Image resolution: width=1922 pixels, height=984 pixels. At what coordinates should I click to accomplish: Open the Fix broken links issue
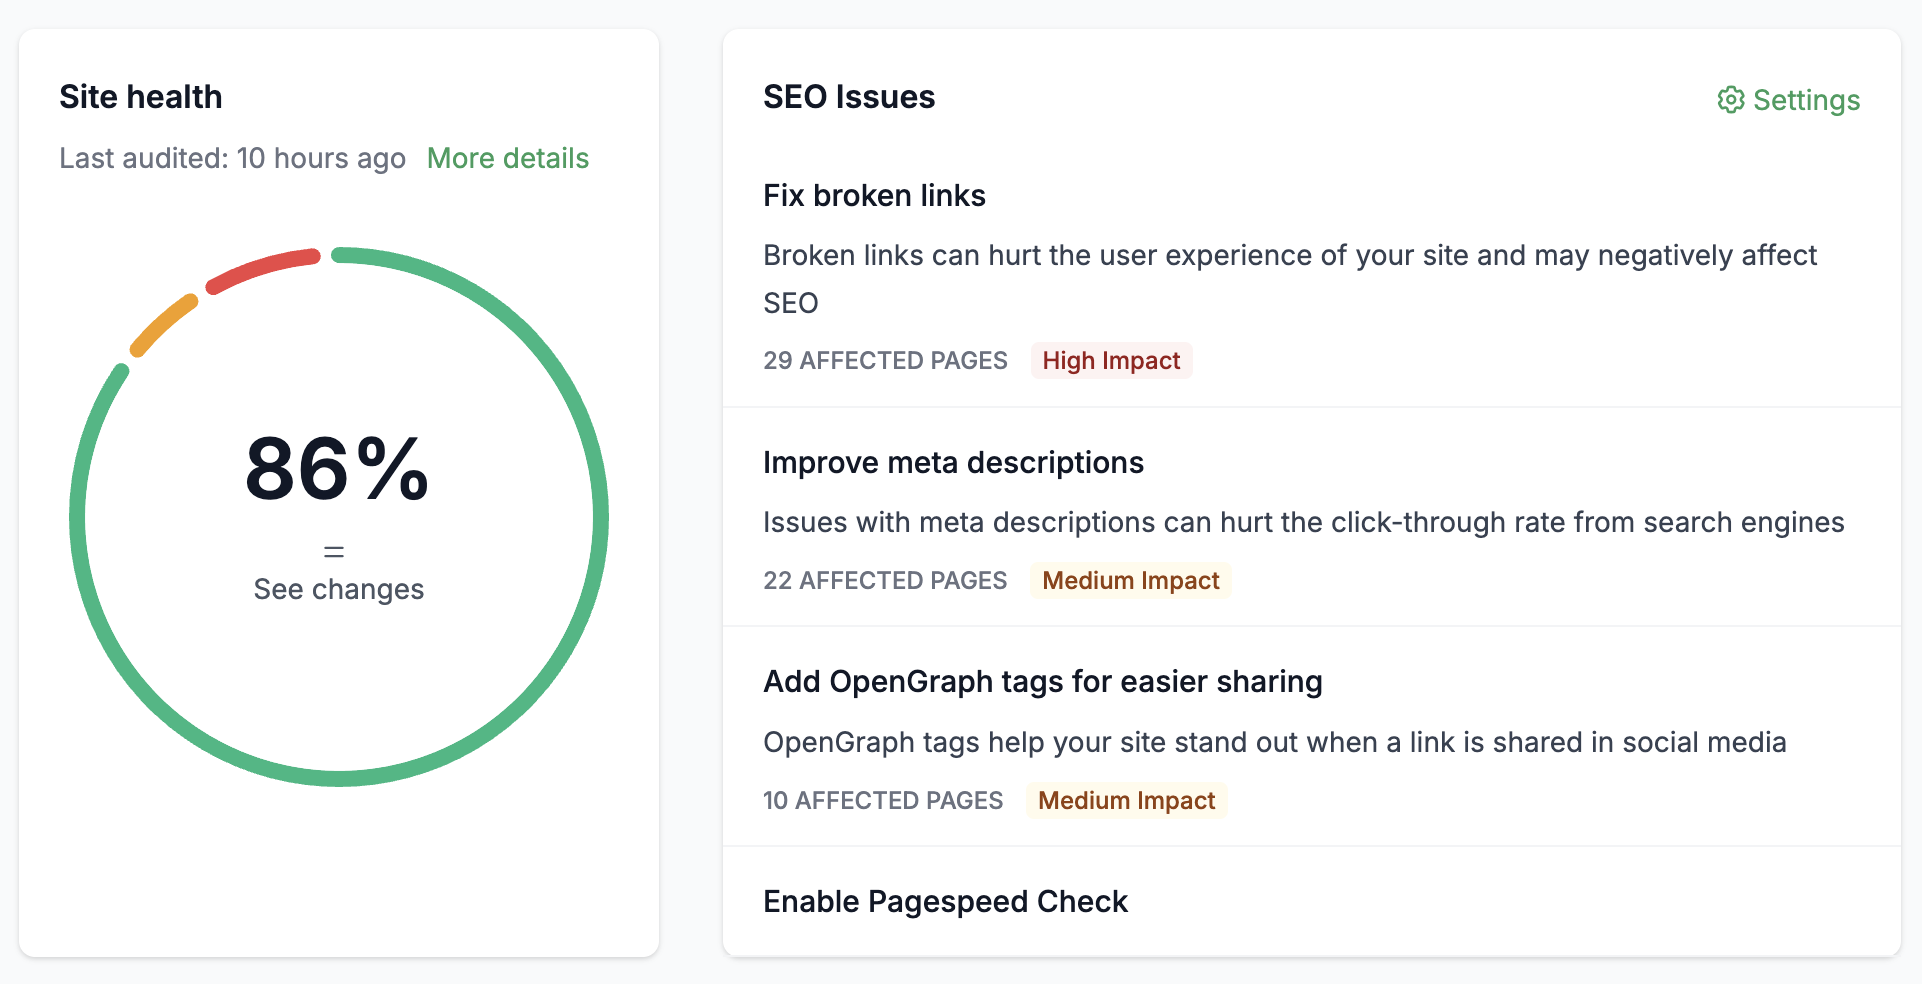click(874, 195)
